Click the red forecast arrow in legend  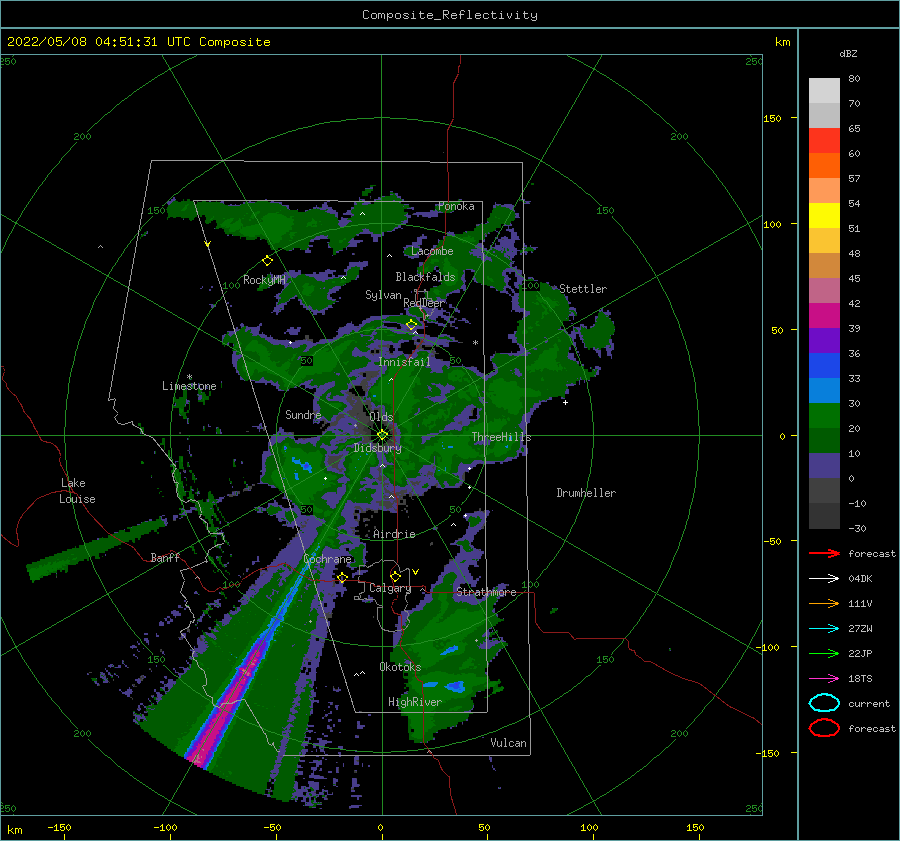(824, 553)
